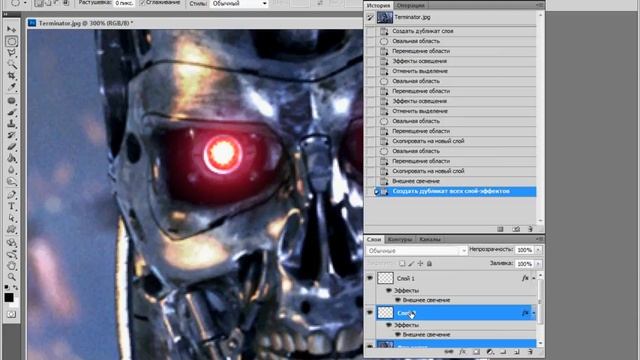Toggle Quick Mask mode
The width and height of the screenshot is (640, 360).
(x=11, y=314)
